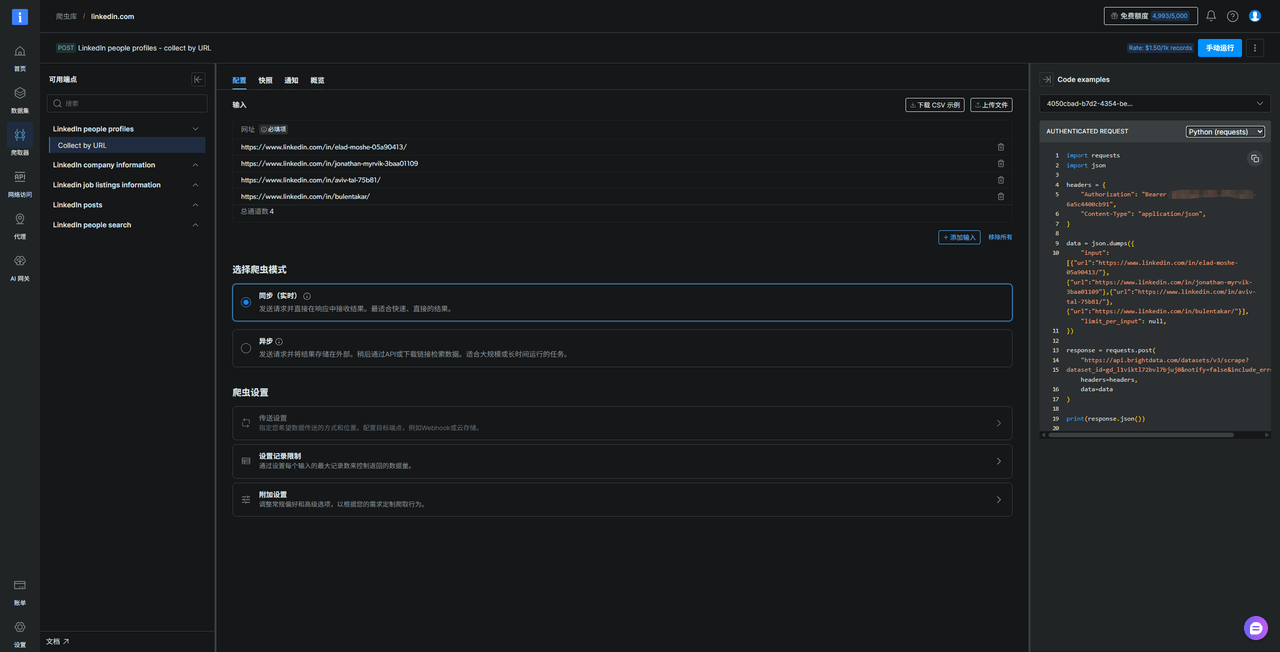Expand the 传送设置 section
1280x652 pixels.
pyautogui.click(x=622, y=423)
